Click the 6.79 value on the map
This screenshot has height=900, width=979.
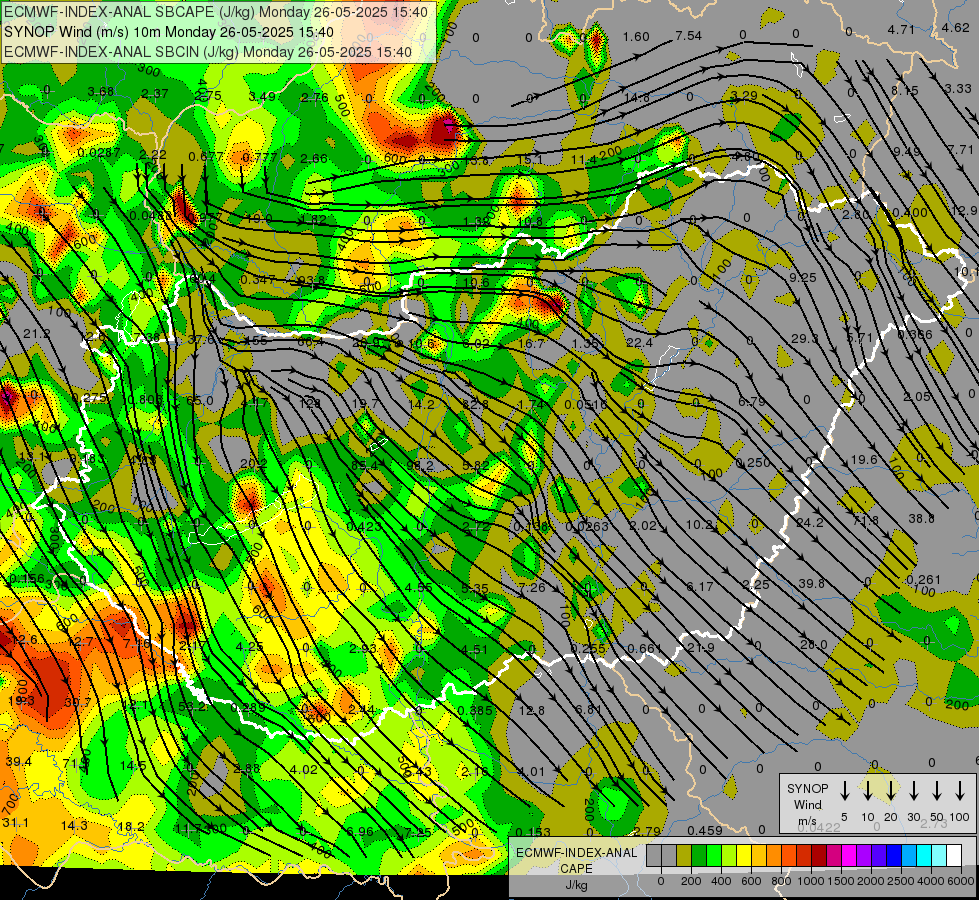point(752,402)
